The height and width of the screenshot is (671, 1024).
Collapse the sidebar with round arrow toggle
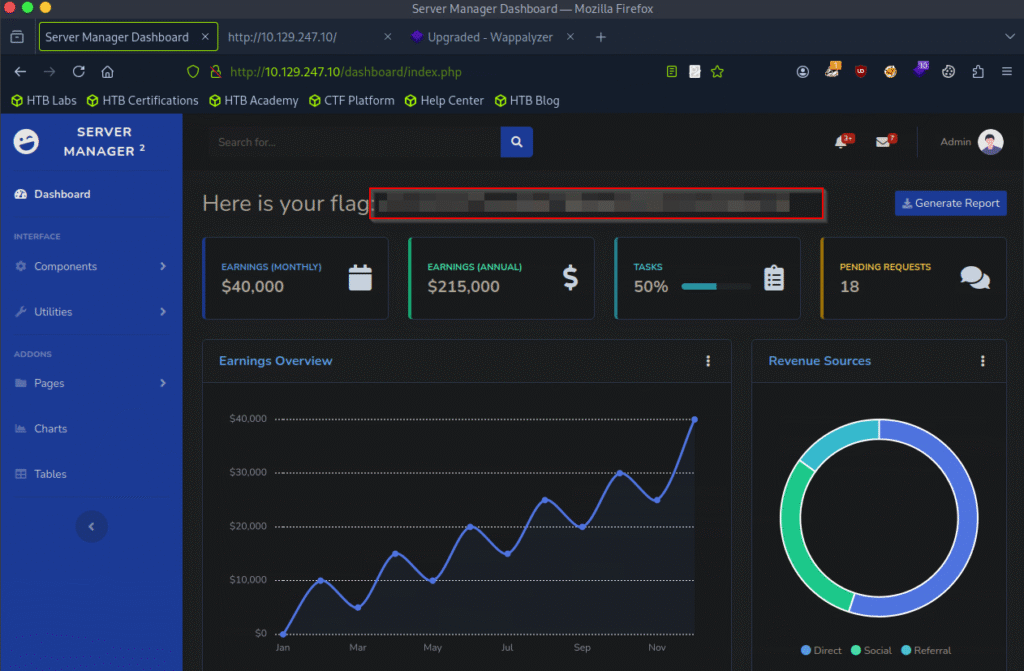coord(92,526)
